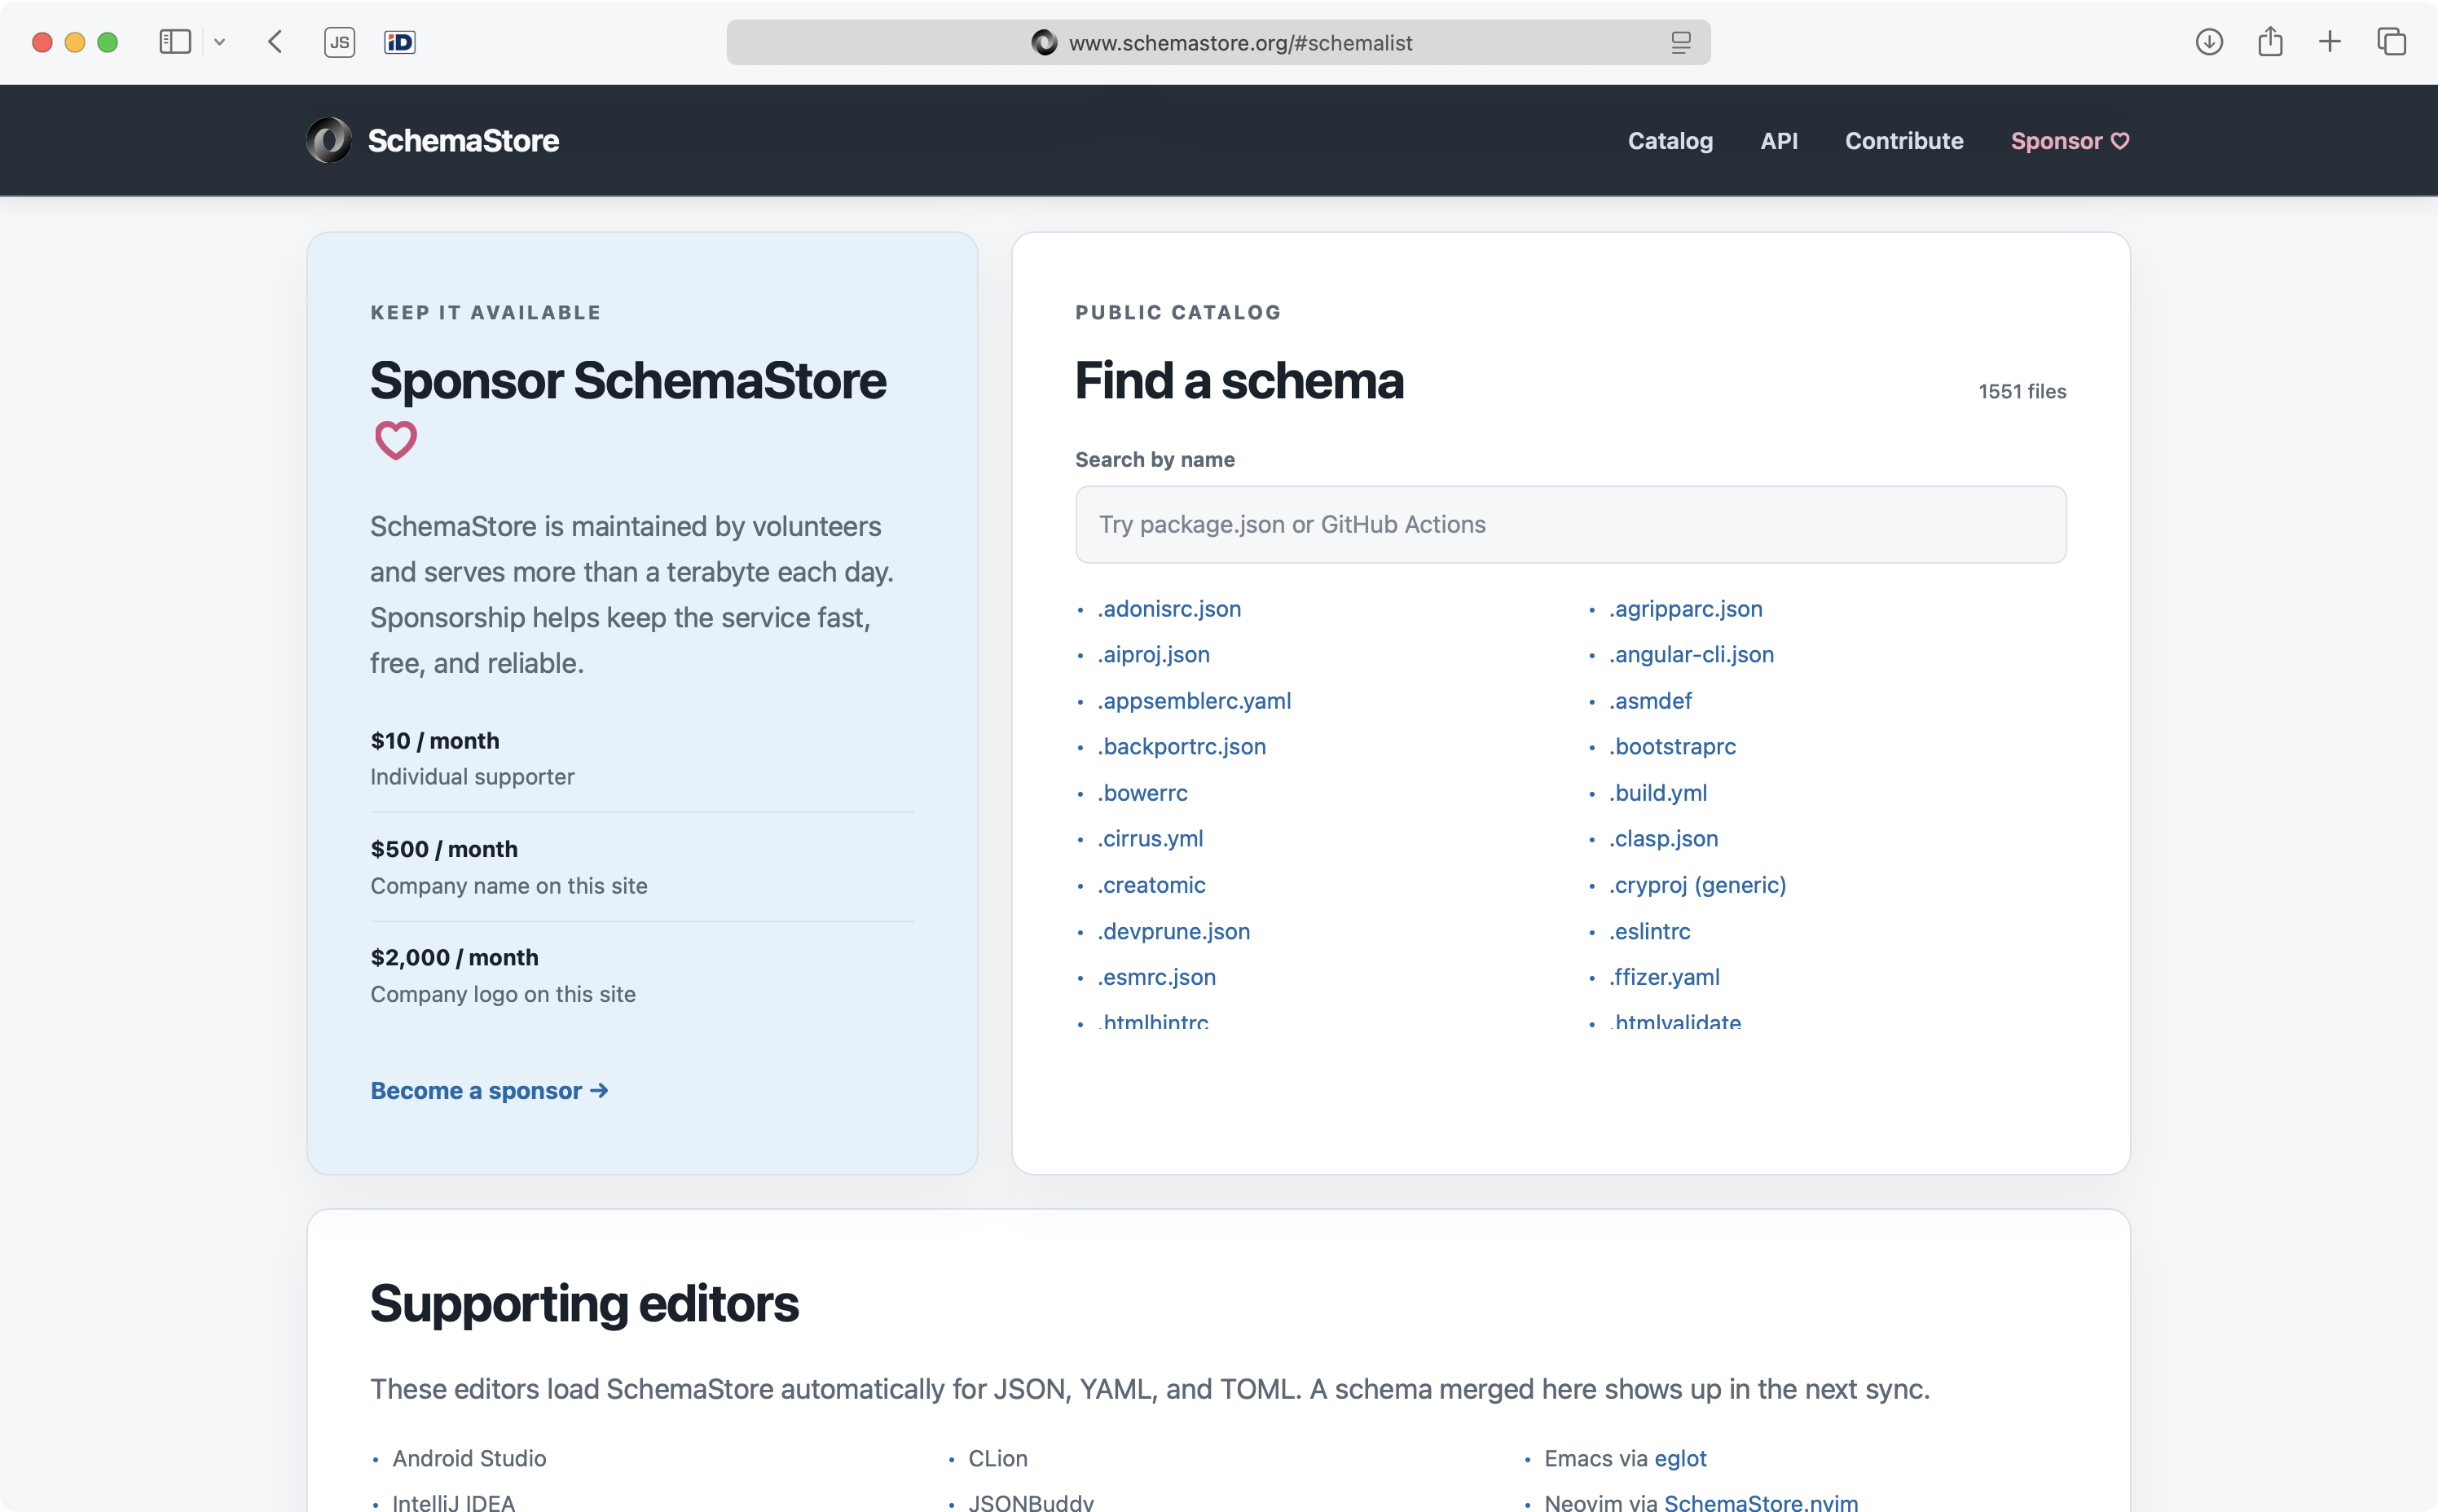Open the .backportrc.json schema link

click(1181, 747)
